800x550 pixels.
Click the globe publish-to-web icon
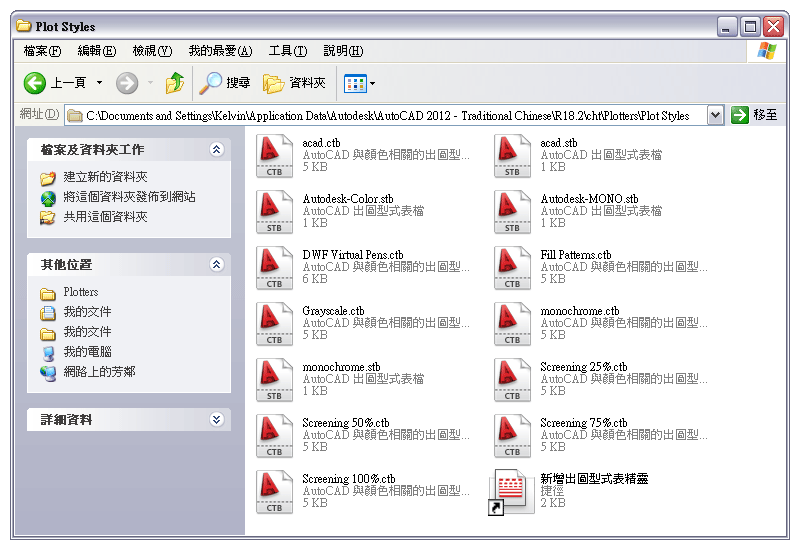48,198
